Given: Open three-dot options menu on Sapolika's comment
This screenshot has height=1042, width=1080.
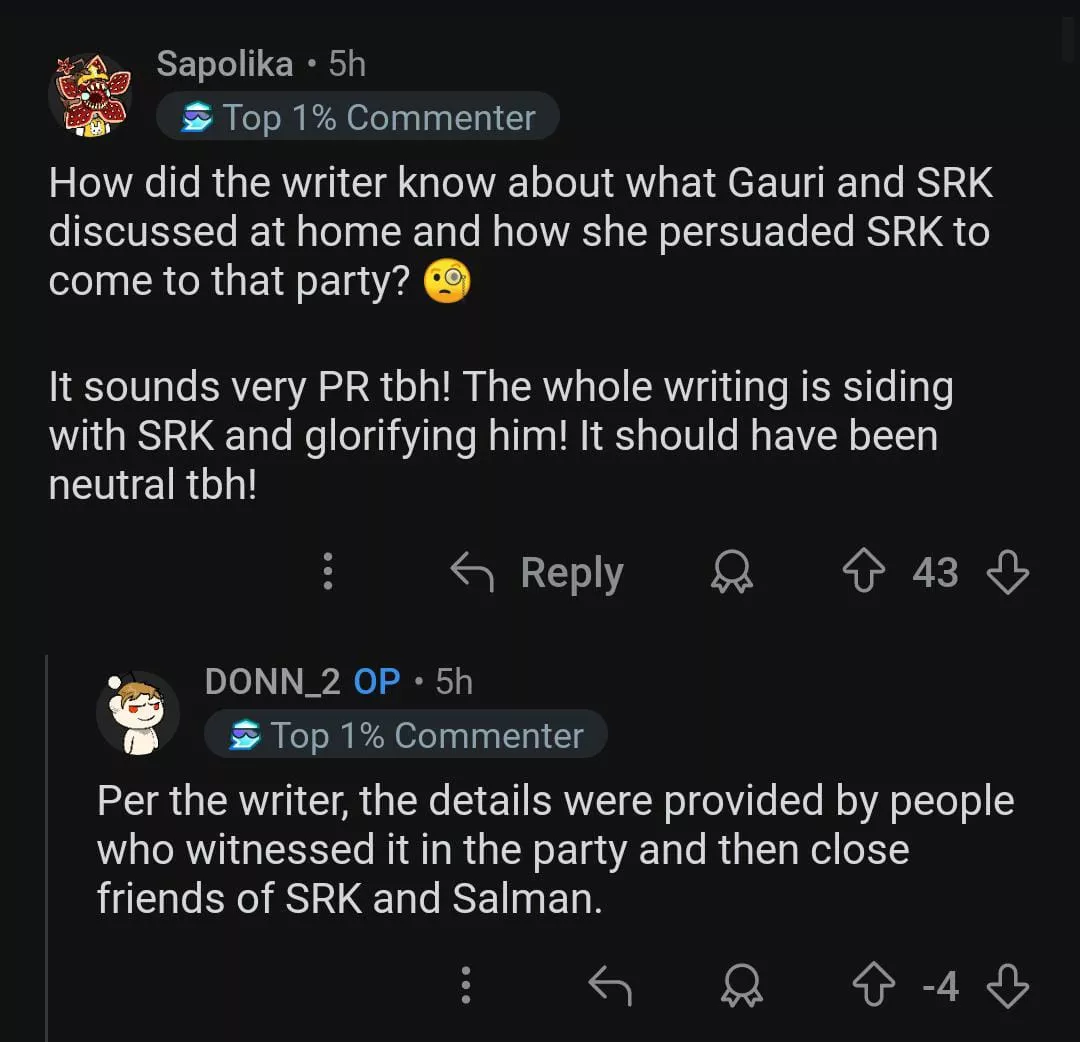Looking at the screenshot, I should click(326, 573).
